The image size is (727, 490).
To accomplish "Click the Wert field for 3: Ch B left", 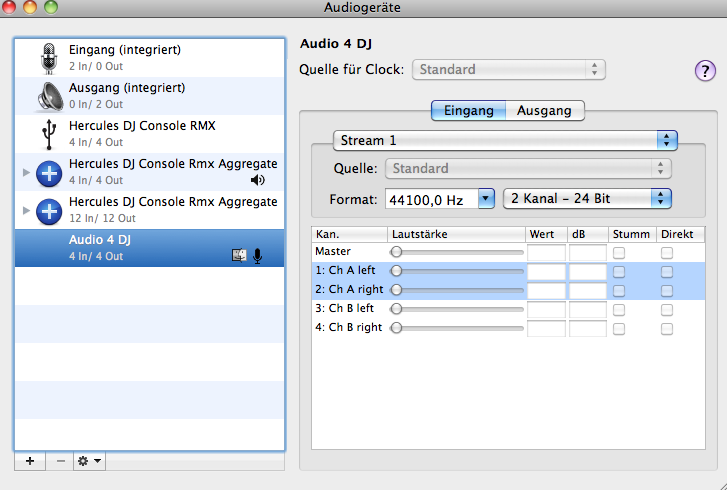I will tap(546, 310).
